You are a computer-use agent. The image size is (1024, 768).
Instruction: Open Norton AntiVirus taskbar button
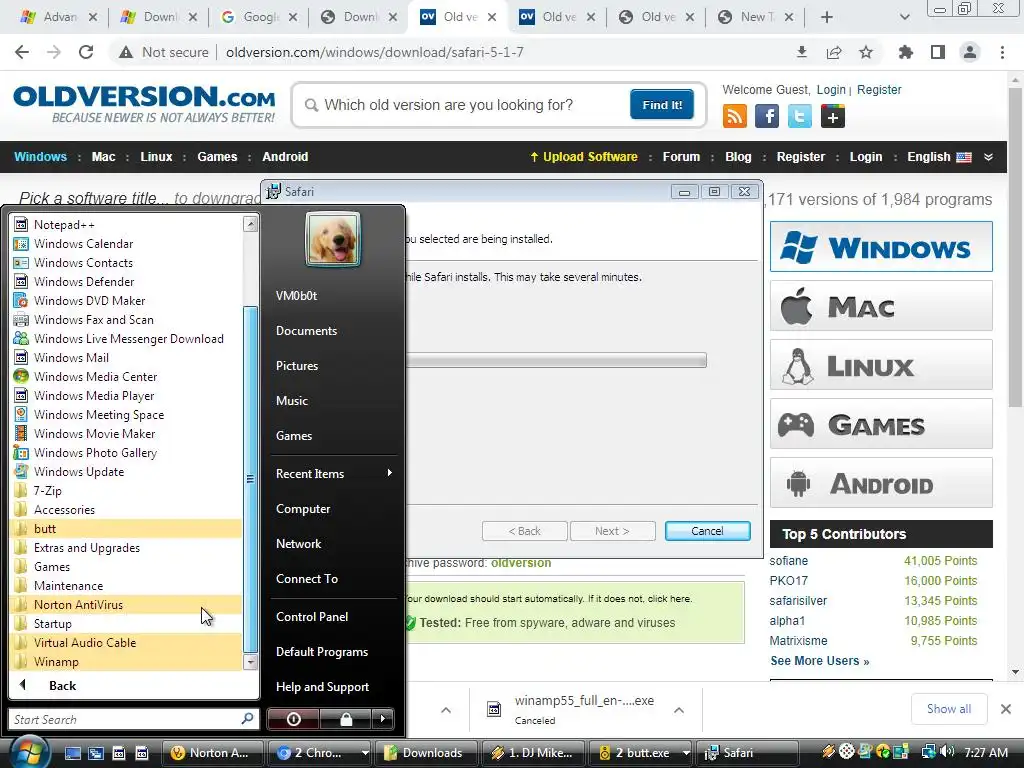[x=212, y=752]
